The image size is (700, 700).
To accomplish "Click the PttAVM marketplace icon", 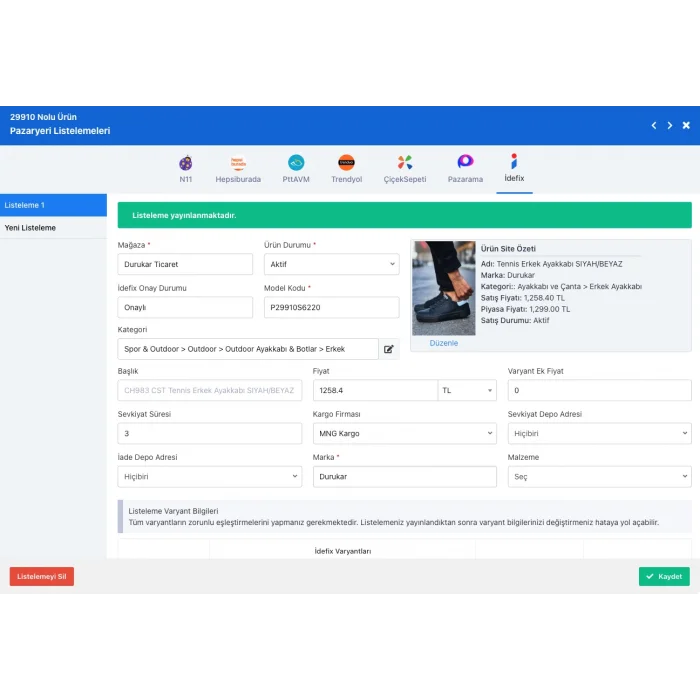I will pyautogui.click(x=296, y=163).
